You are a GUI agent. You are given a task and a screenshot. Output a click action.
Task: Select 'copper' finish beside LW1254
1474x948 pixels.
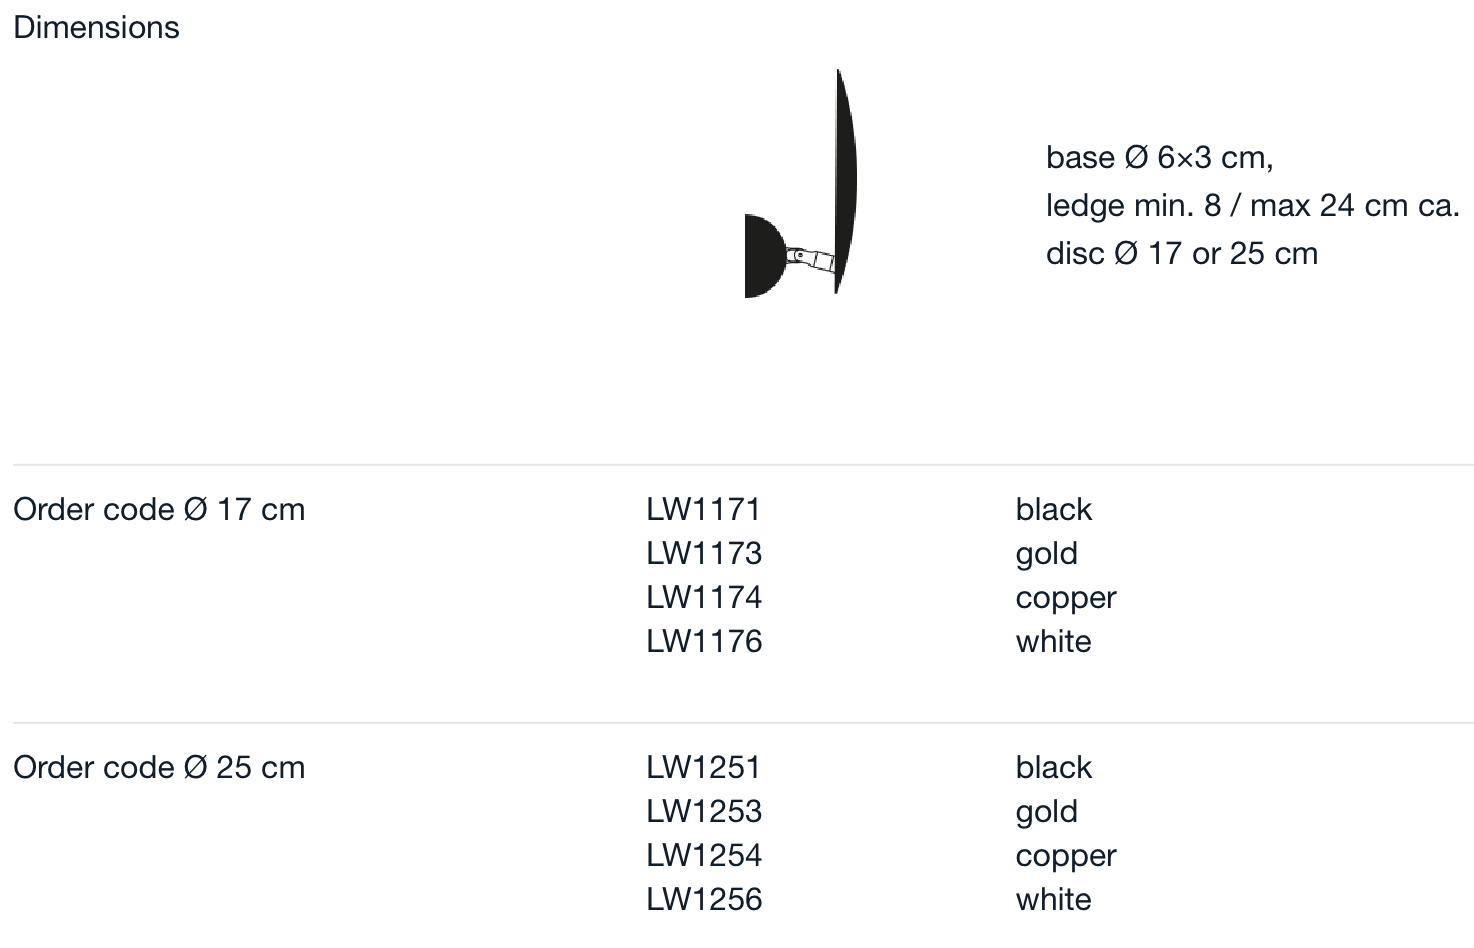pyautogui.click(x=1066, y=857)
